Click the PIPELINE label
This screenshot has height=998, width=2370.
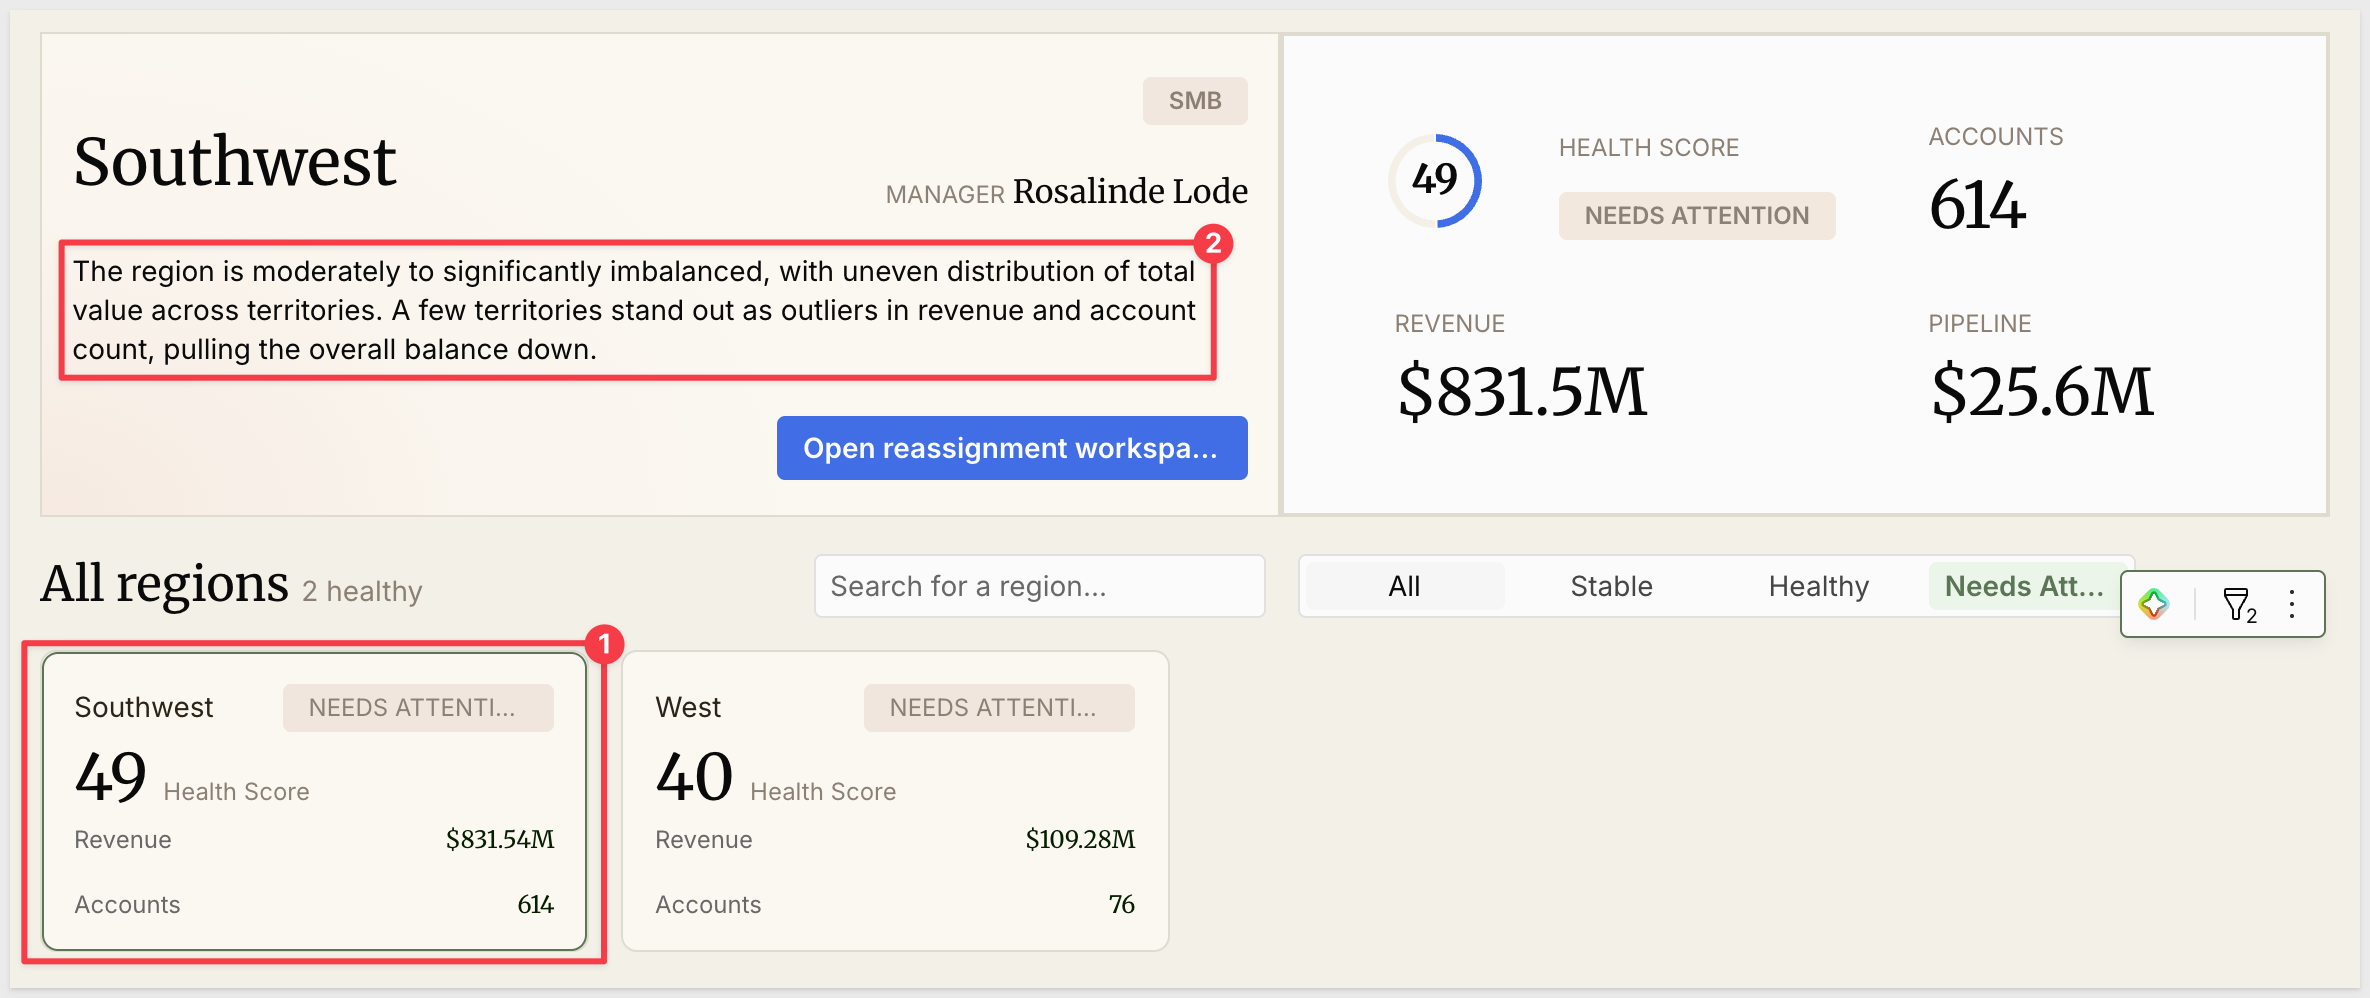[1979, 324]
